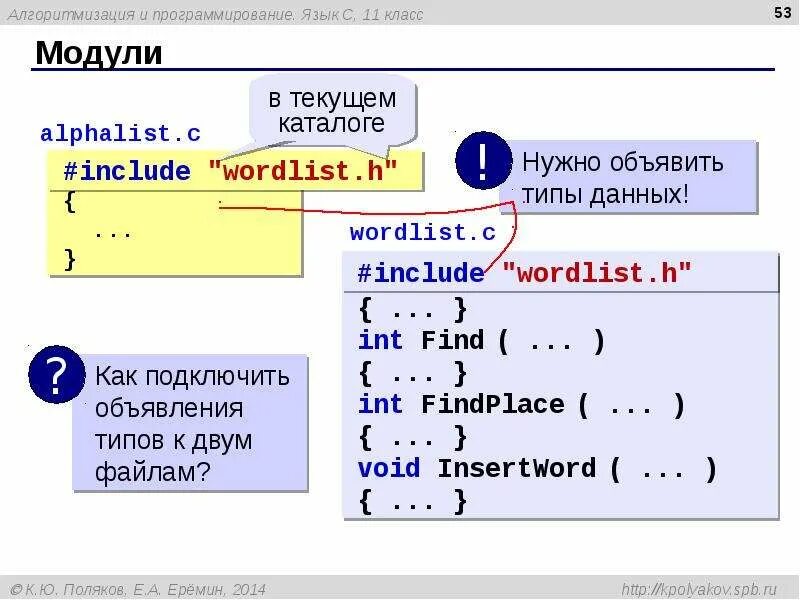
Task: Click slide number 53 in the header
Action: click(782, 12)
